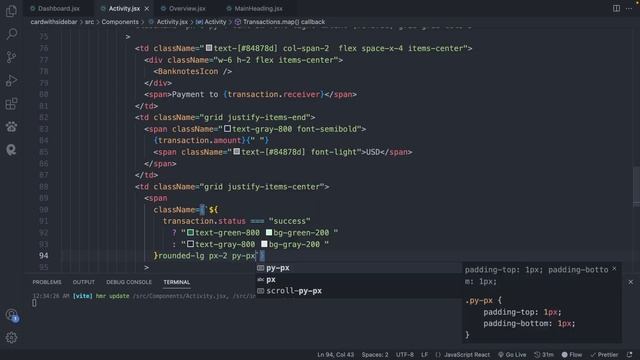The height and width of the screenshot is (360, 640).
Task: Open the Search view in activity bar
Action: [11, 34]
